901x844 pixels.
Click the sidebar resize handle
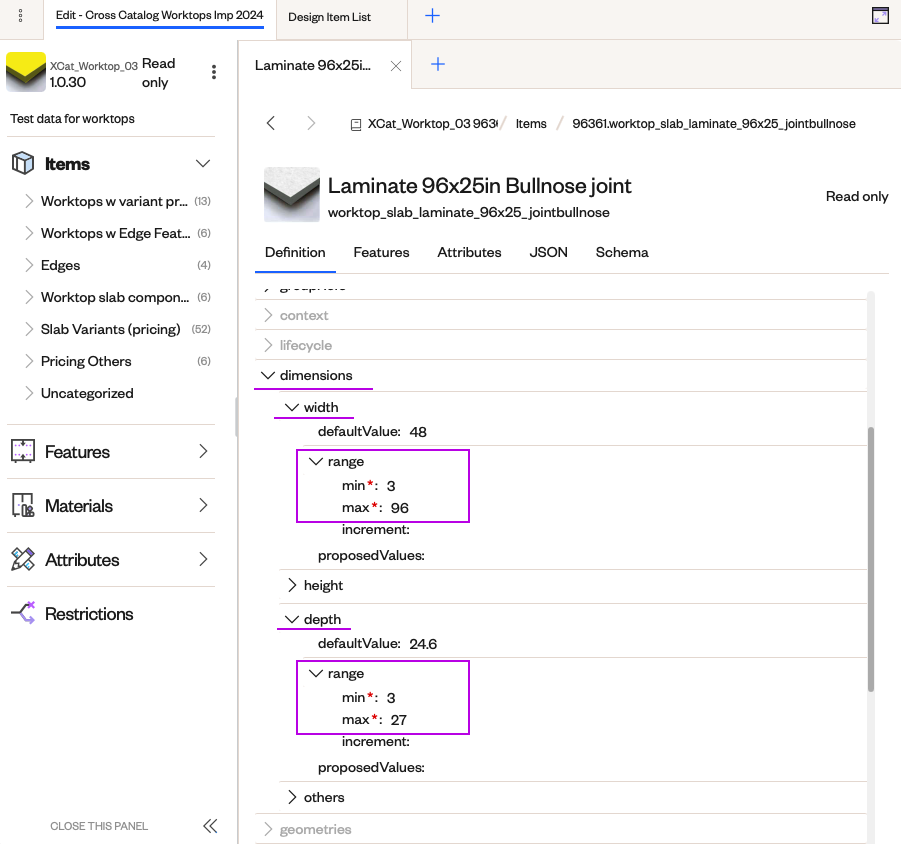point(236,417)
